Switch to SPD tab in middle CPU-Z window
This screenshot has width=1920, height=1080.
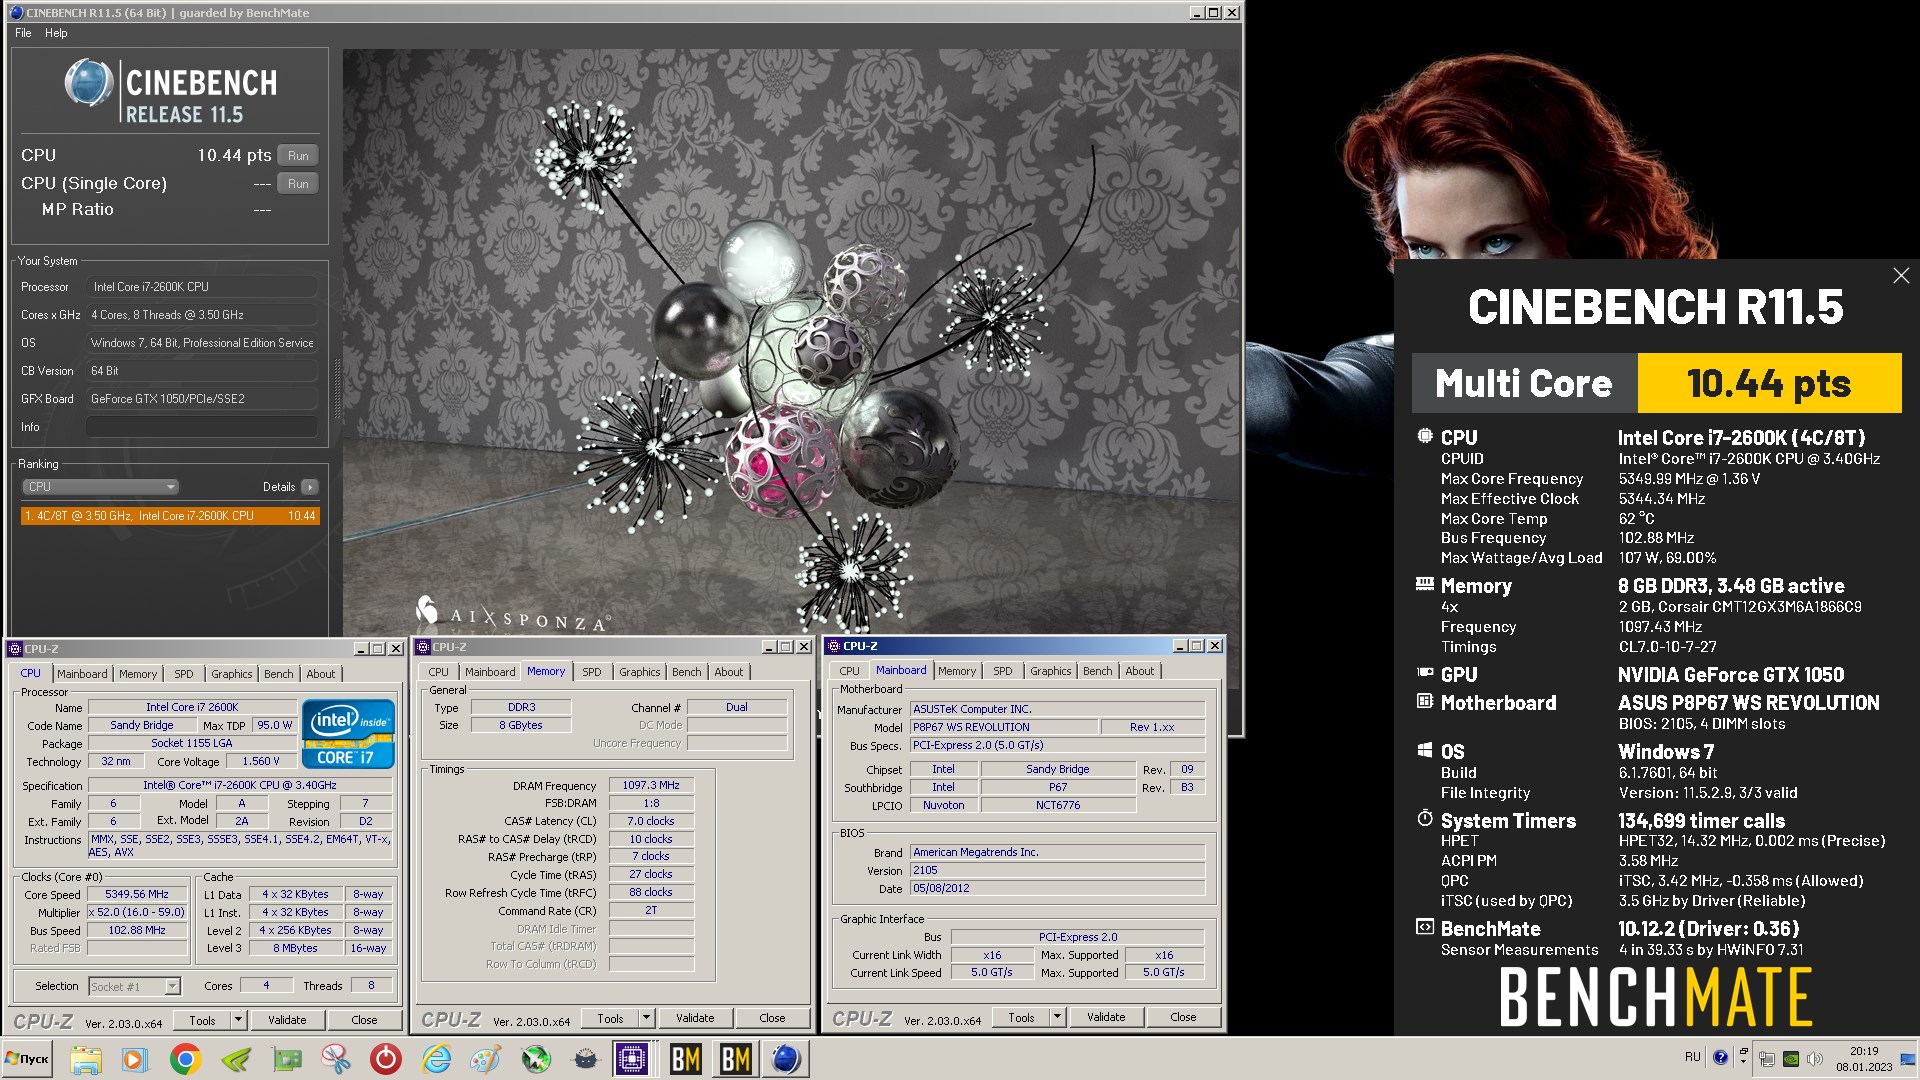click(x=592, y=672)
